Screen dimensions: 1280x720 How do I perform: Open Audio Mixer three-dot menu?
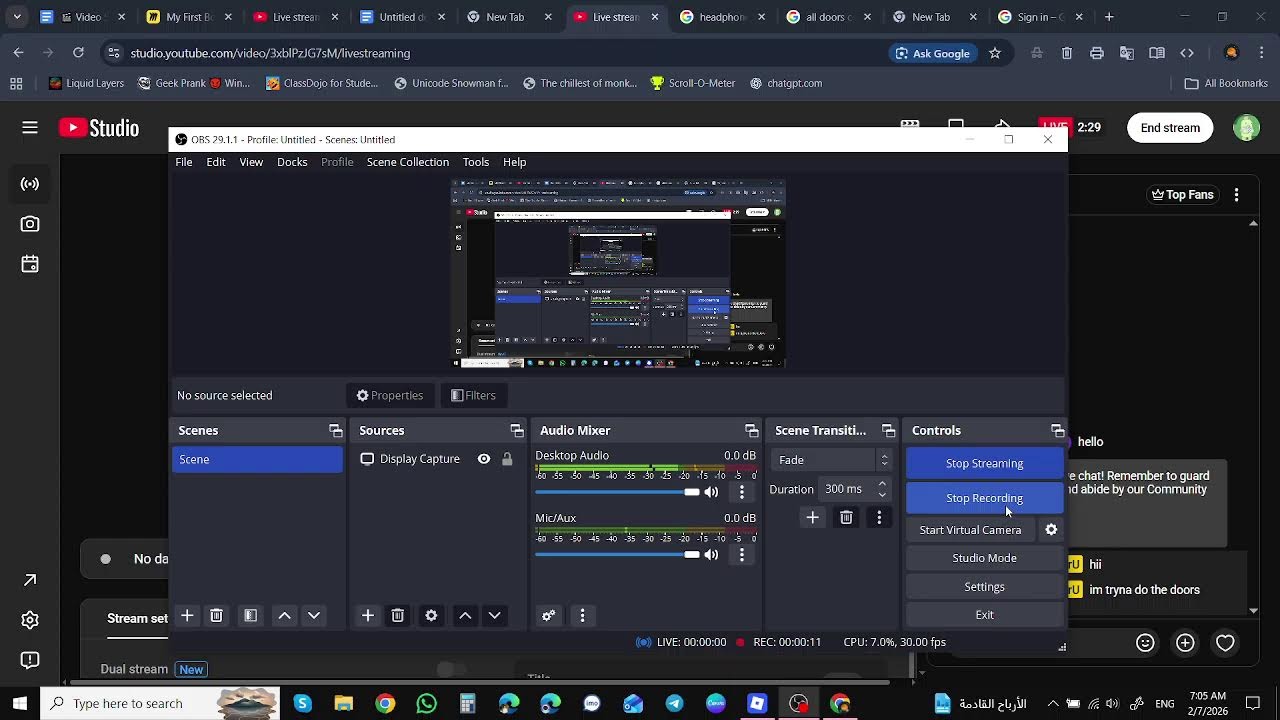(582, 616)
